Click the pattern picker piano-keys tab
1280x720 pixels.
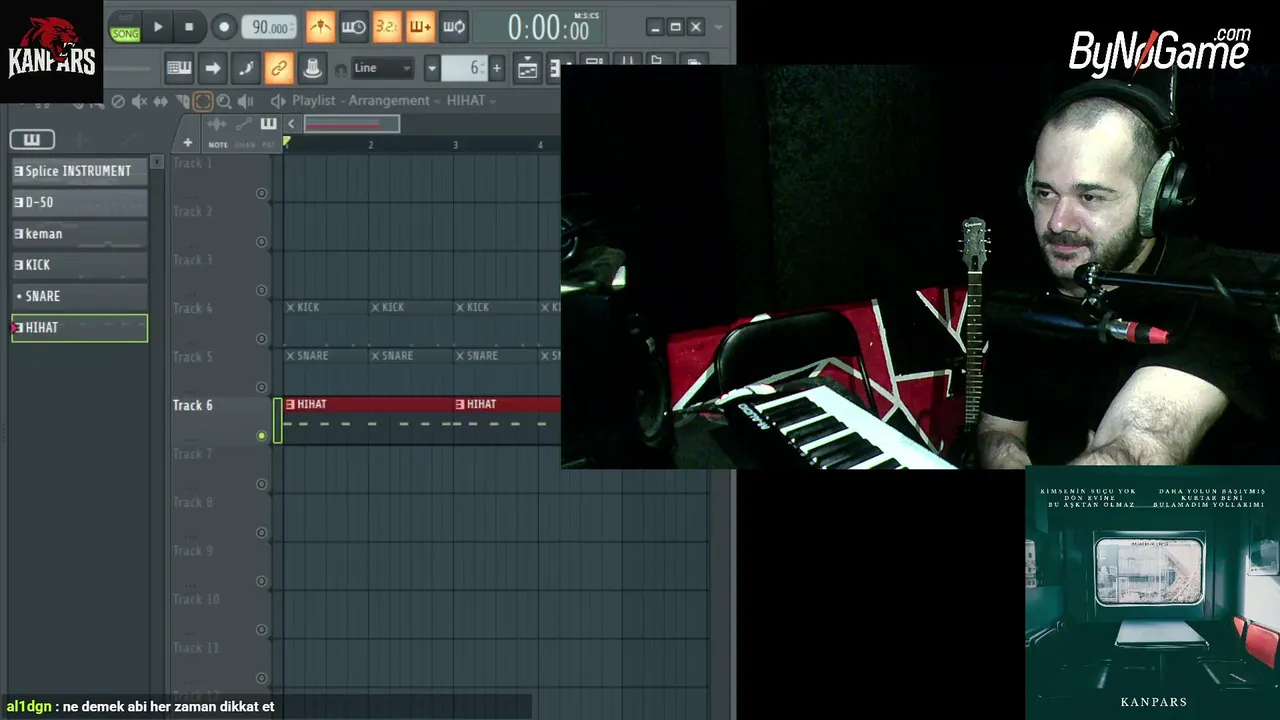32,139
